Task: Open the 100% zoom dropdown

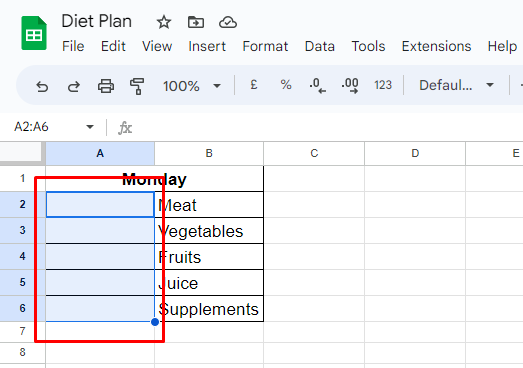Action: coord(192,86)
